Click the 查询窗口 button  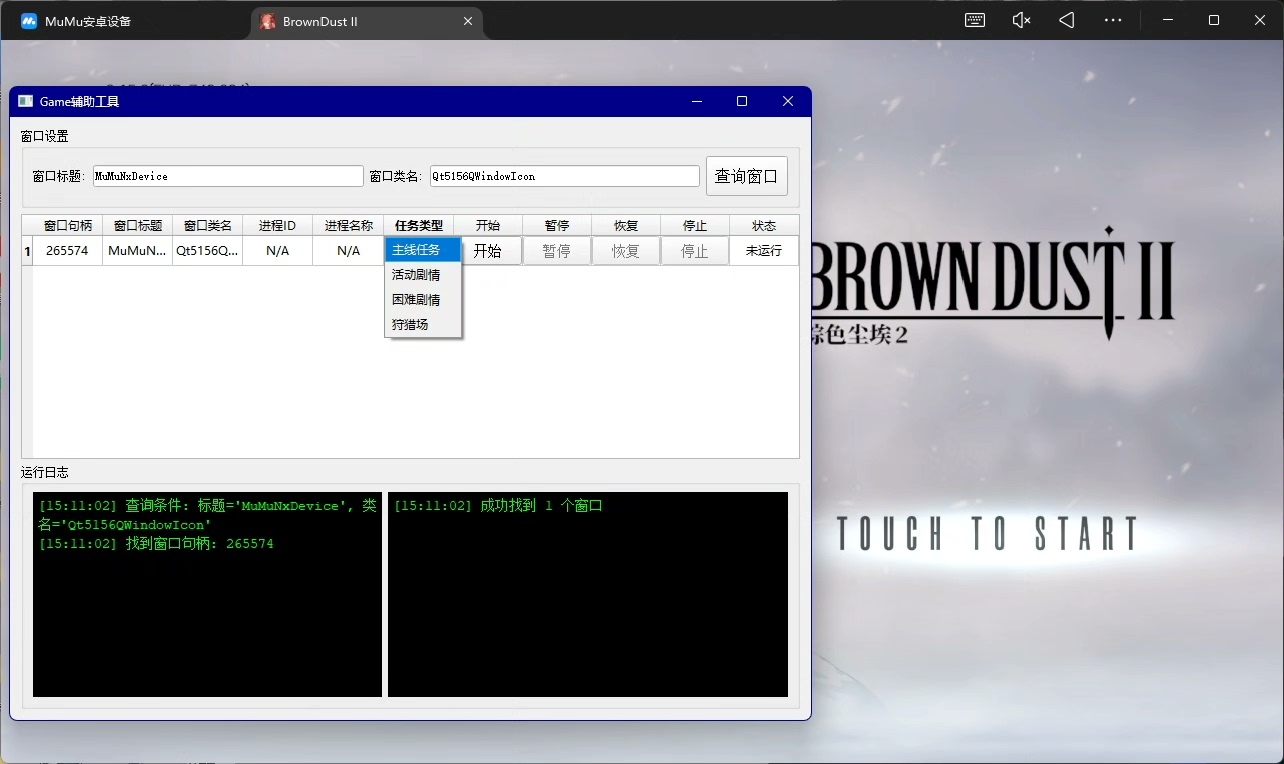pyautogui.click(x=746, y=176)
